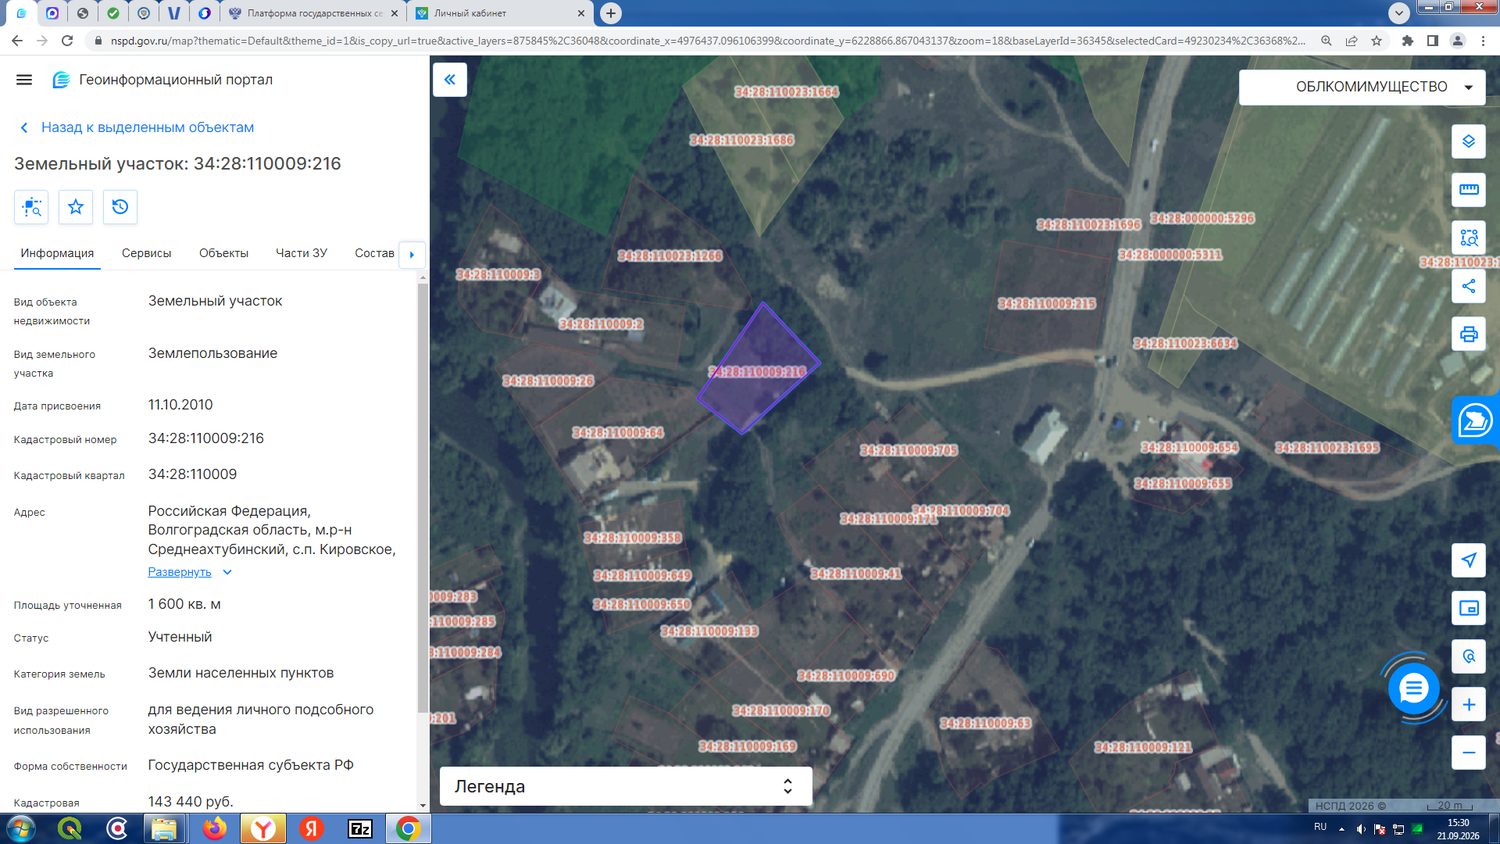Zoom out the map with minus
The image size is (1500, 844).
pyautogui.click(x=1468, y=753)
